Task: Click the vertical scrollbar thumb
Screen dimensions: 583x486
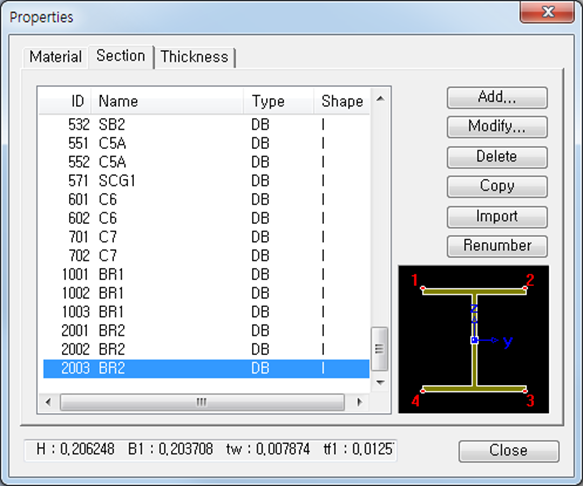Action: tap(380, 349)
